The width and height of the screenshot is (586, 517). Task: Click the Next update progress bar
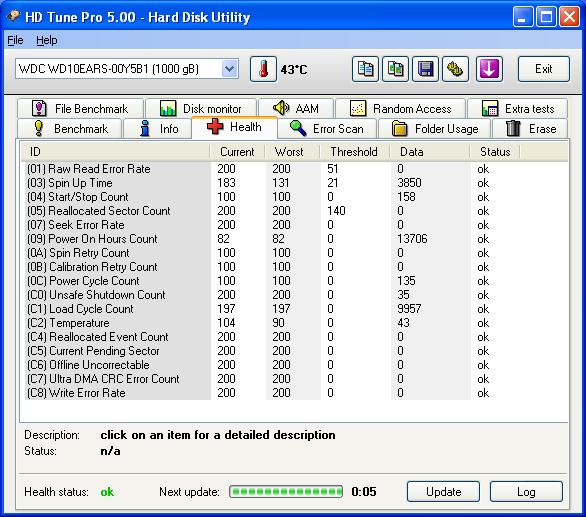286,492
